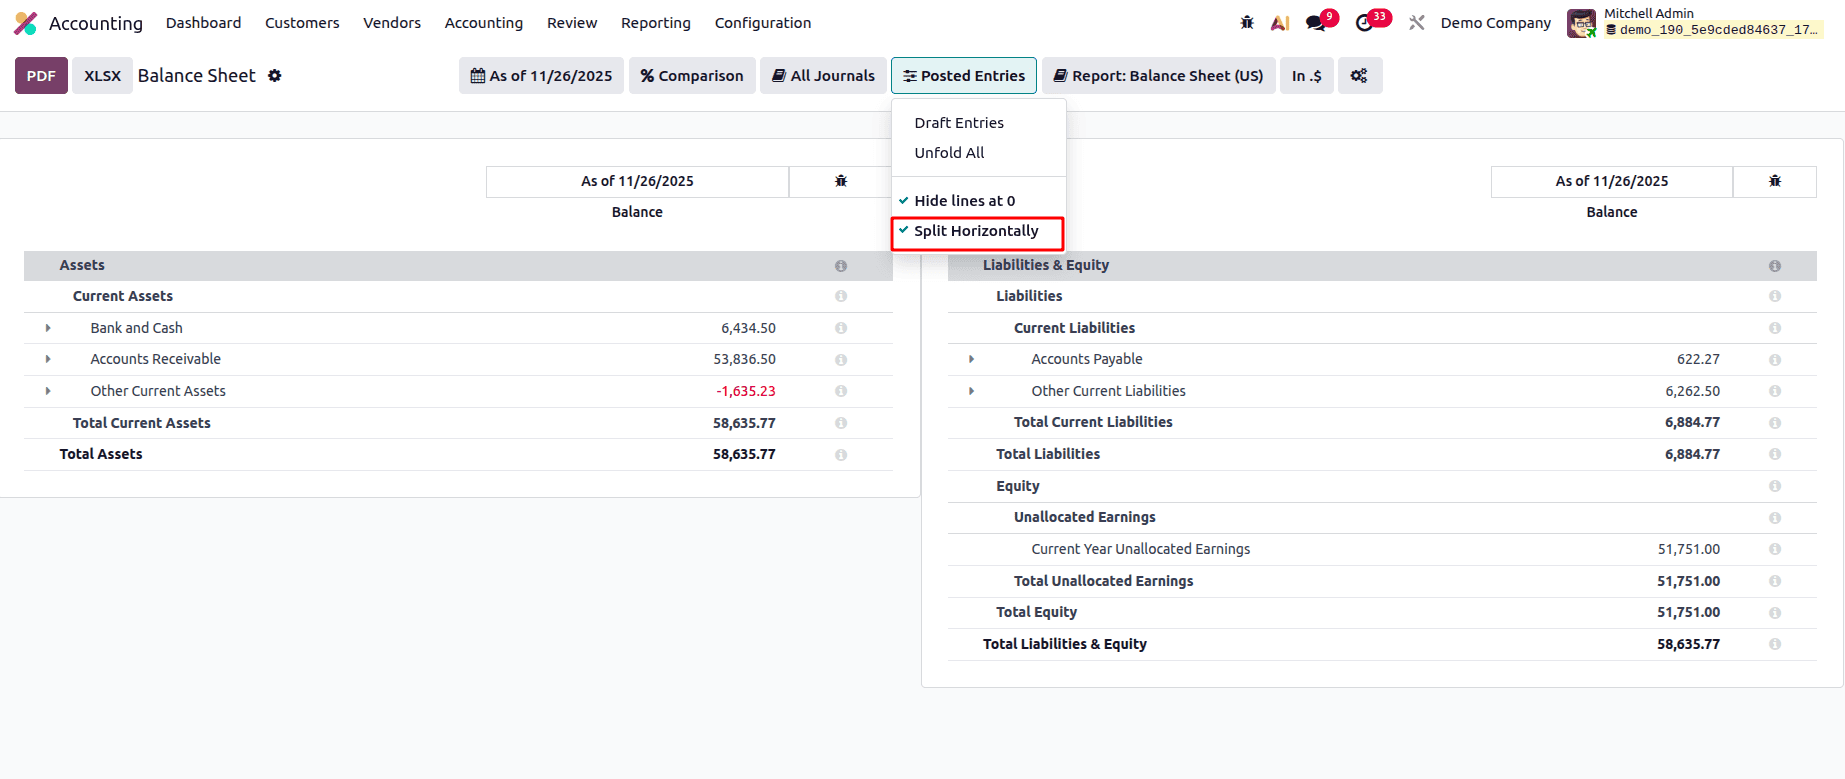Click the Total Assets value 58,635.77
This screenshot has width=1845, height=779.
coord(744,454)
